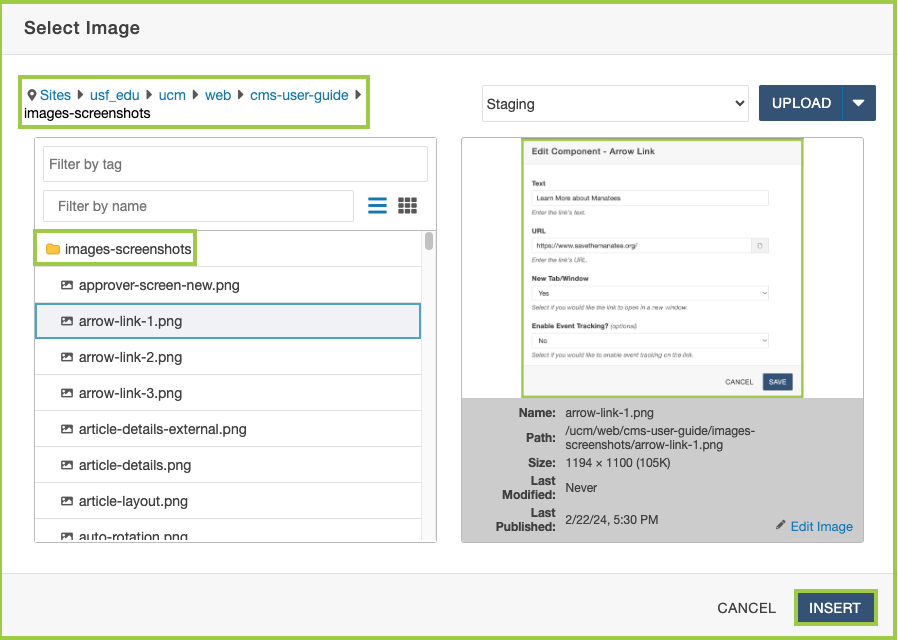This screenshot has height=640, width=898.
Task: Click the Filter by name field
Action: [198, 206]
